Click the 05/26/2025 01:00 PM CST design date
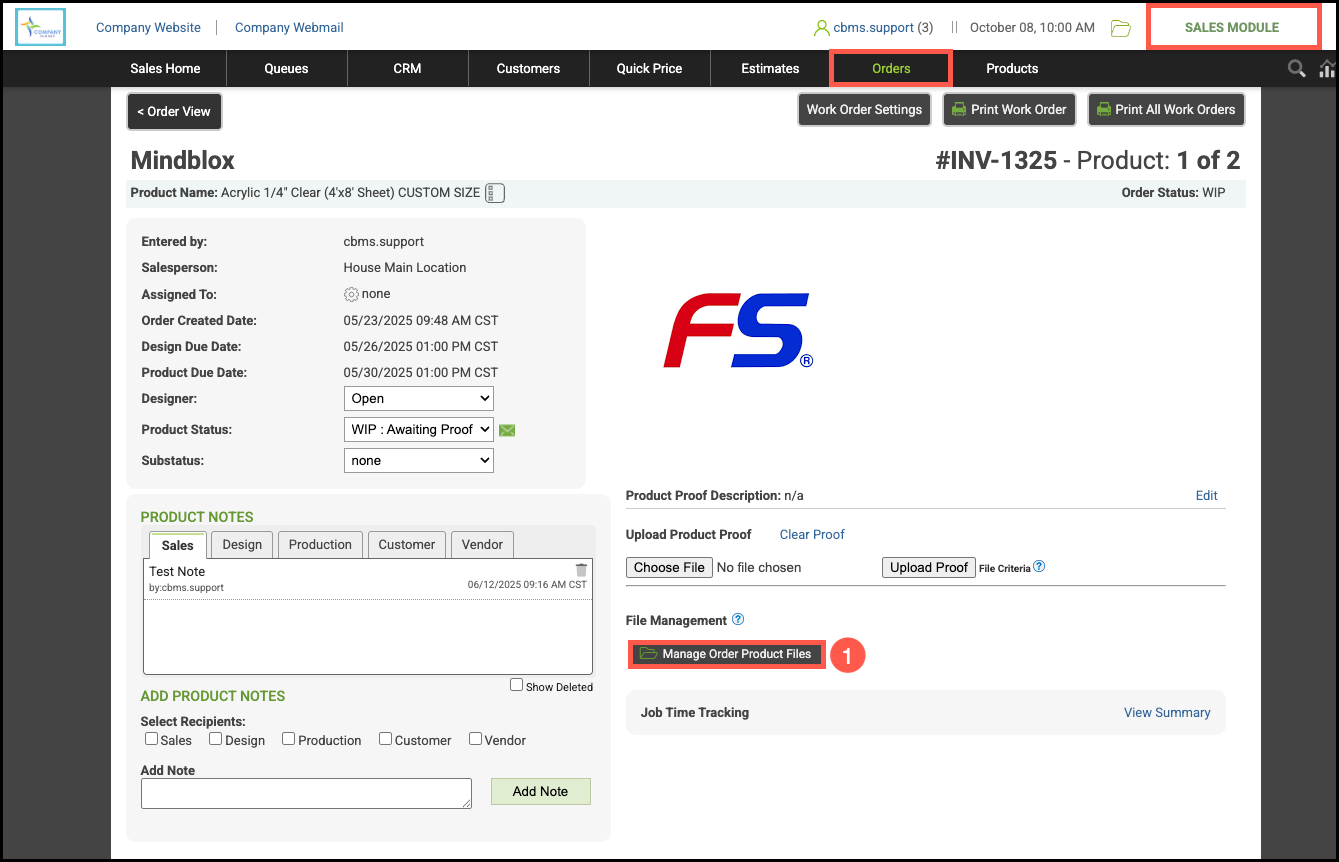Screen dimensions: 1339x862 pyautogui.click(x=421, y=346)
